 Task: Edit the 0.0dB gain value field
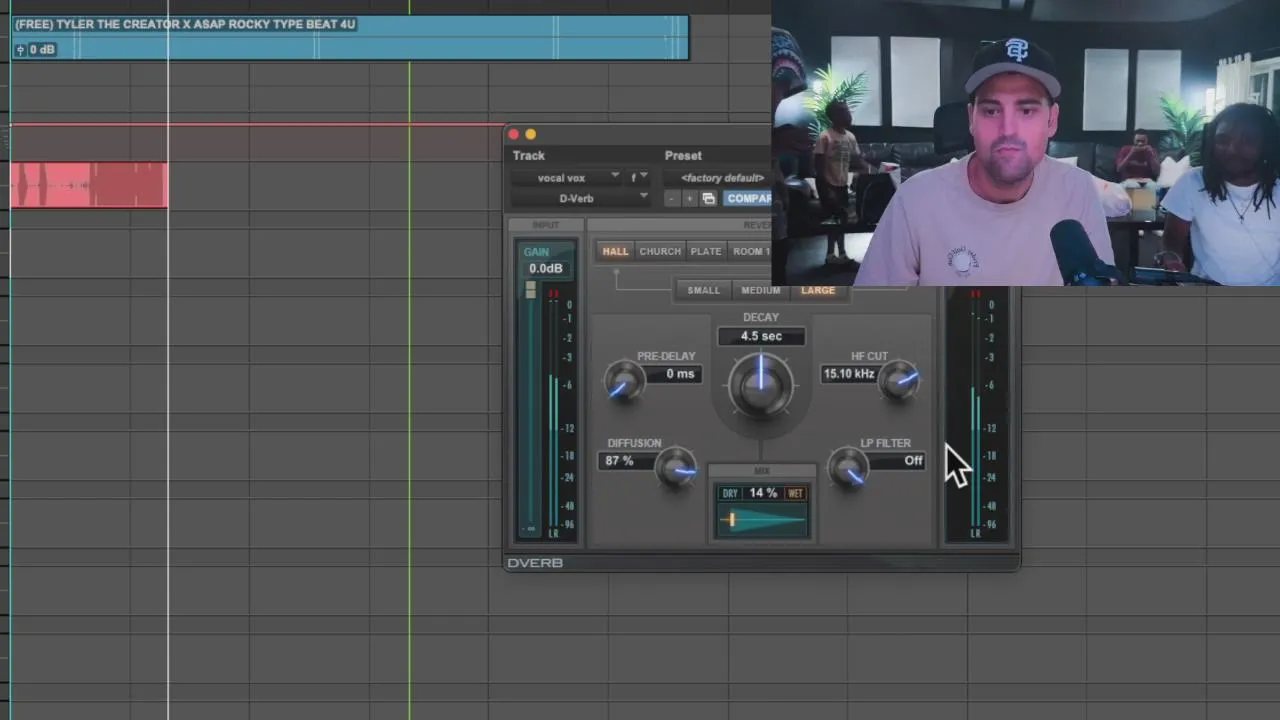(x=545, y=268)
